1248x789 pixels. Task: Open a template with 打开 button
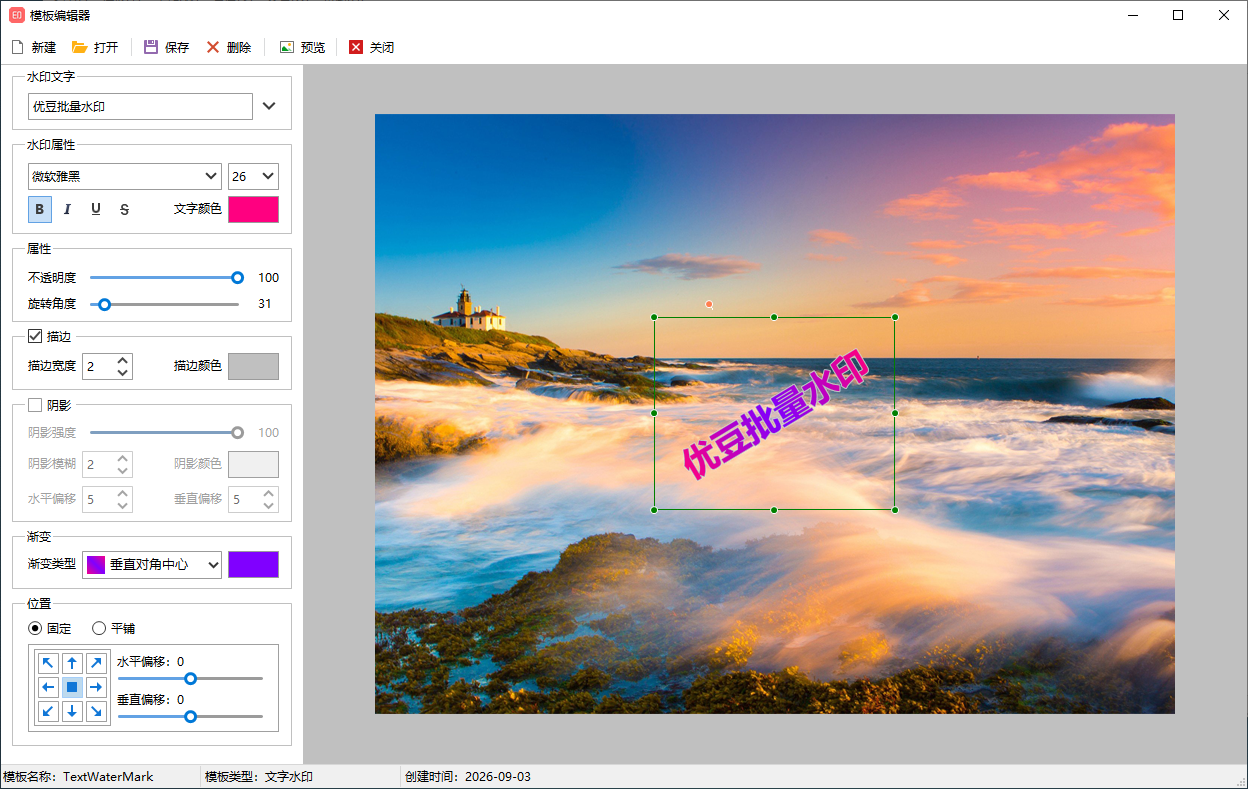95,47
